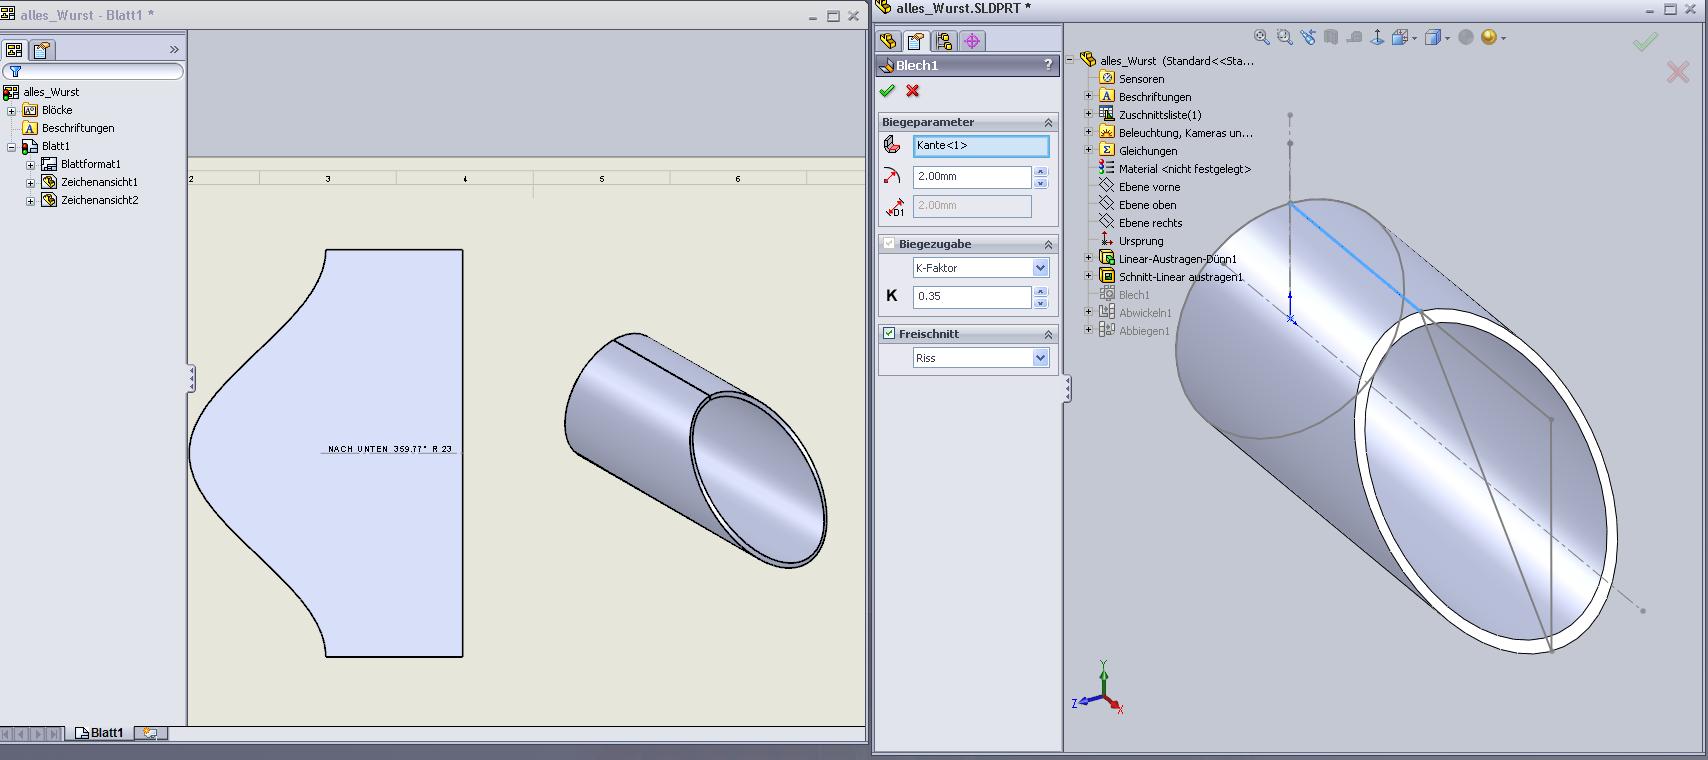This screenshot has height=760, width=1708.
Task: Click the Edit Appearance yellow sphere icon
Action: click(x=1489, y=37)
